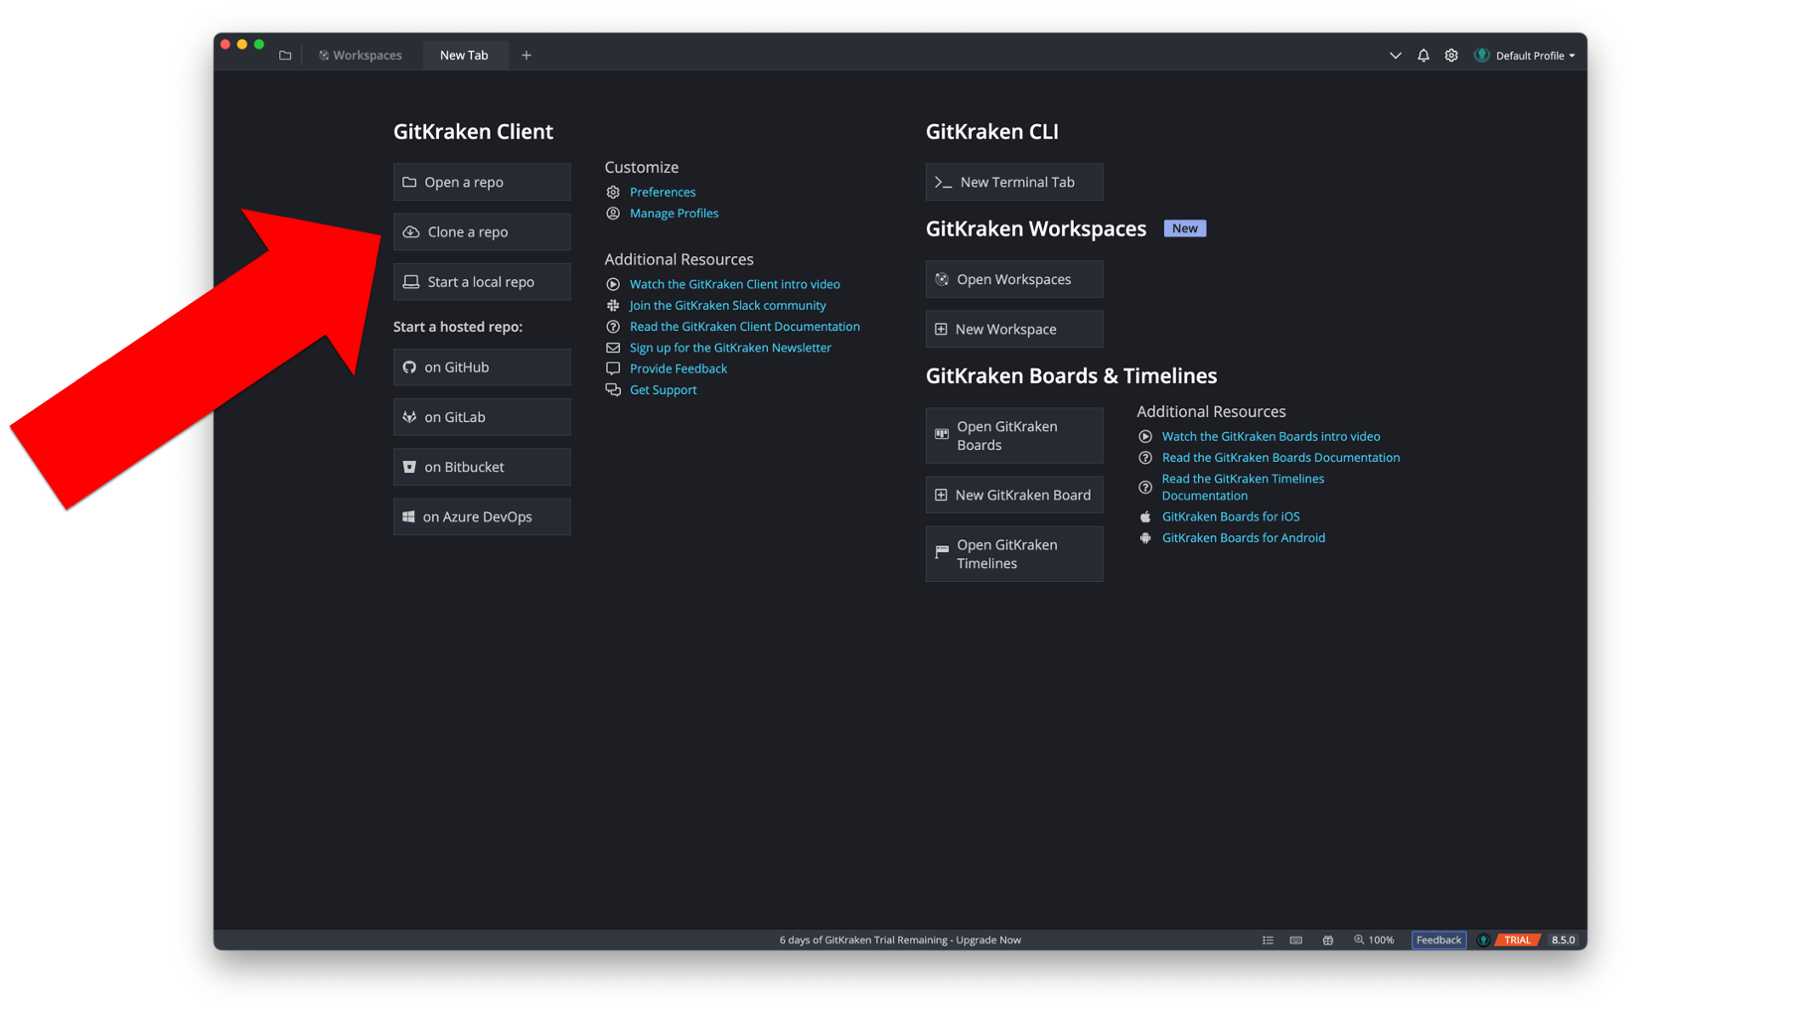Click the chat icon beside Get Support
This screenshot has width=1801, height=1013.
(613, 390)
